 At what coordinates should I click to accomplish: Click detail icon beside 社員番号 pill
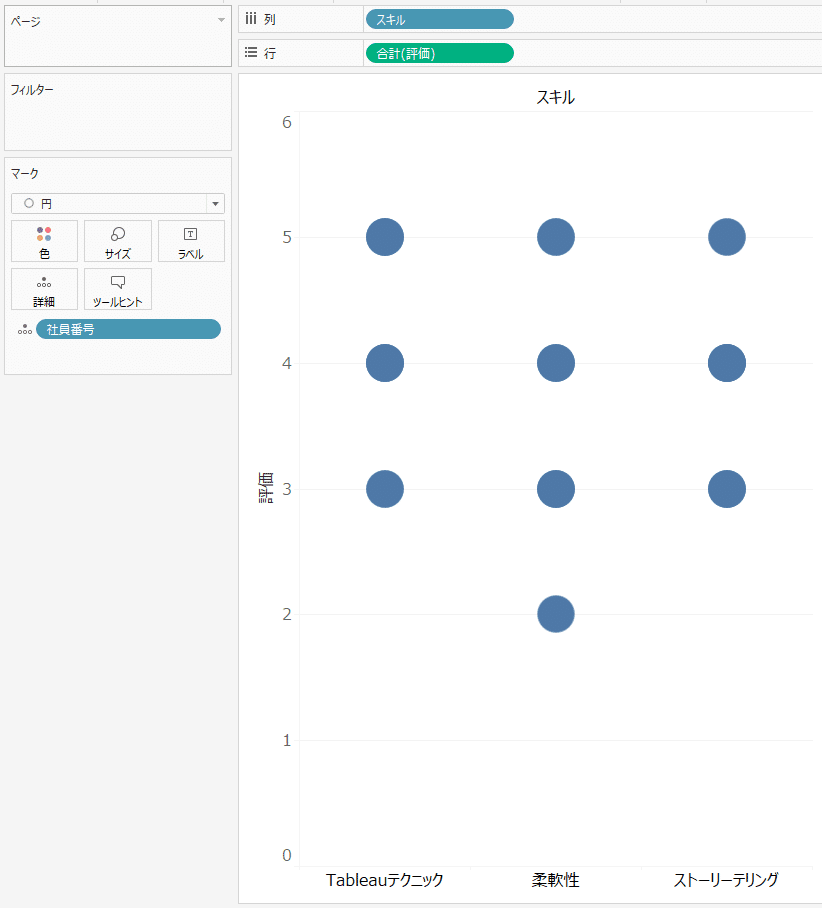pos(24,329)
